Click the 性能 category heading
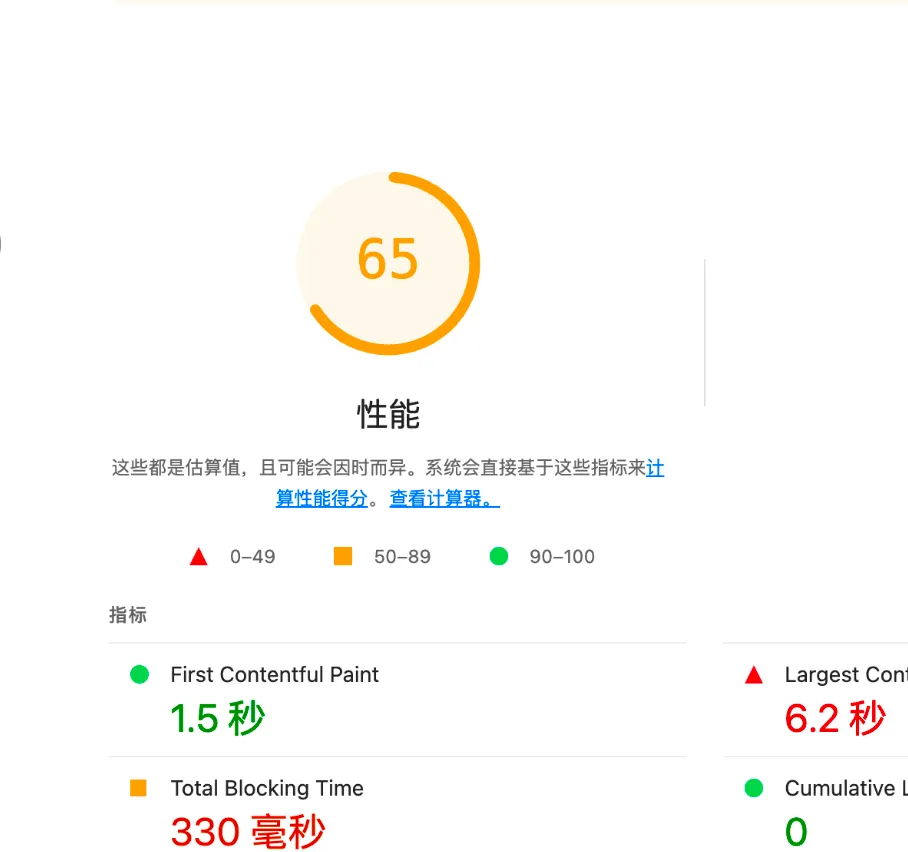 point(388,414)
